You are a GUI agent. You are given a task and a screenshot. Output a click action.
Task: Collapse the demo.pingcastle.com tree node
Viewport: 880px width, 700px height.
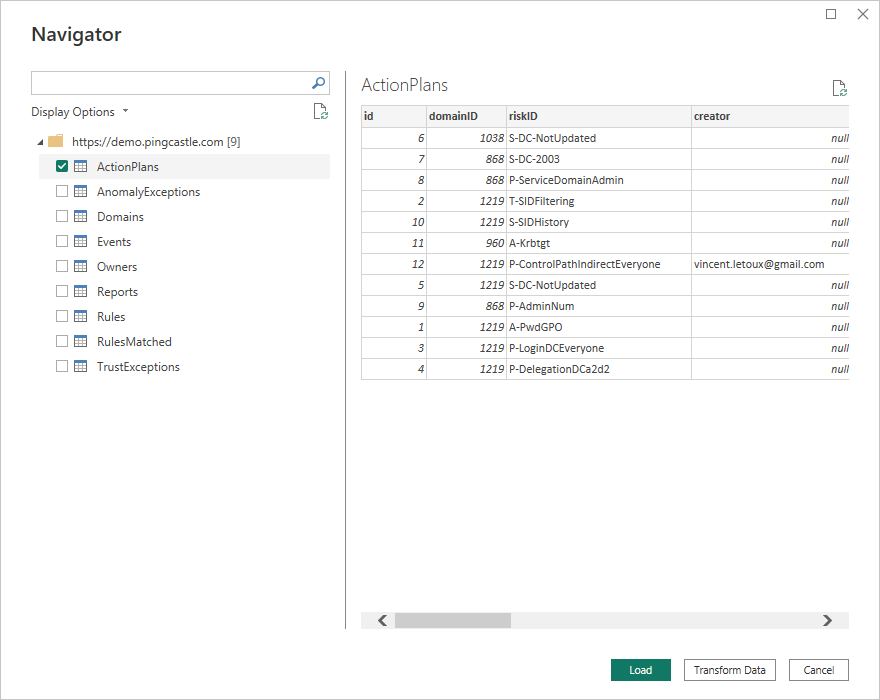pos(39,142)
